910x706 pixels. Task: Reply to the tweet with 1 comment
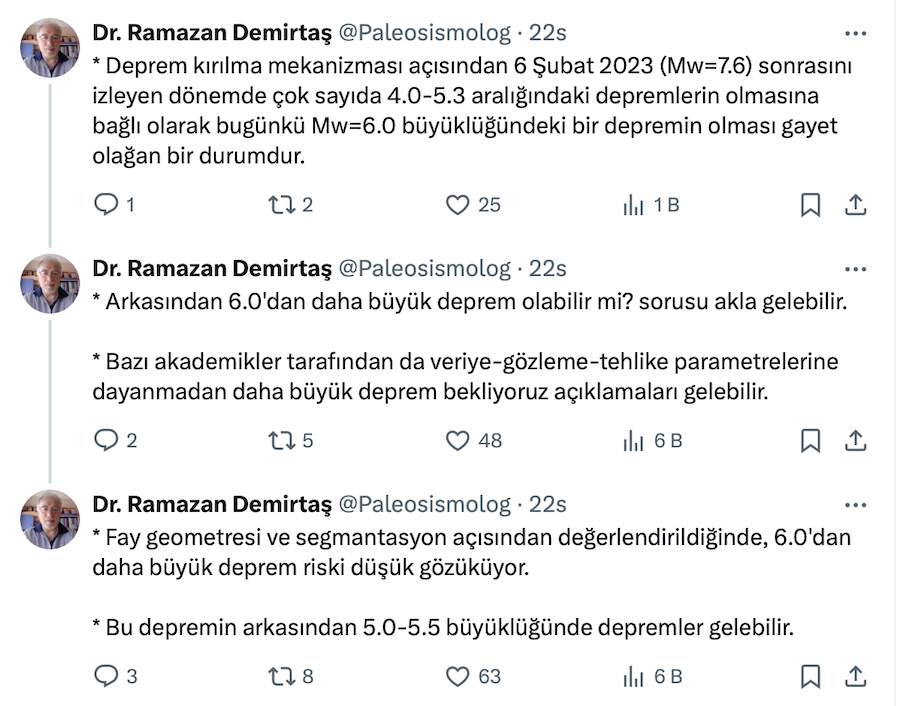point(106,205)
